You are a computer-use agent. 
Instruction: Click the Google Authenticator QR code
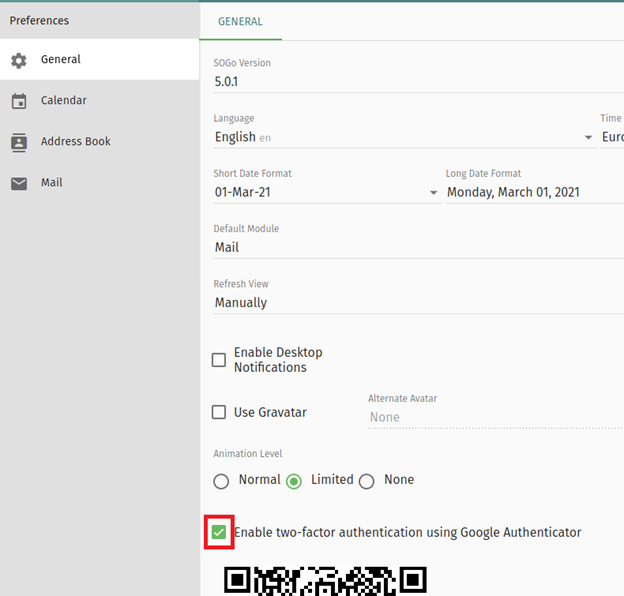point(325,580)
